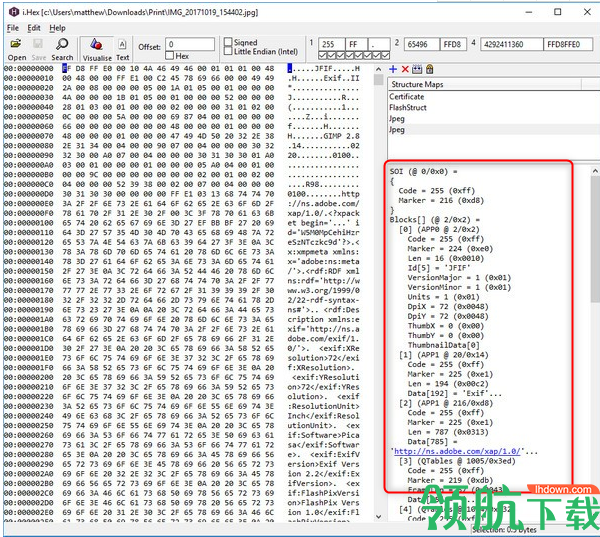Click the structure tree pane scroll-up arrow
This screenshot has width=600, height=537.
[595, 171]
